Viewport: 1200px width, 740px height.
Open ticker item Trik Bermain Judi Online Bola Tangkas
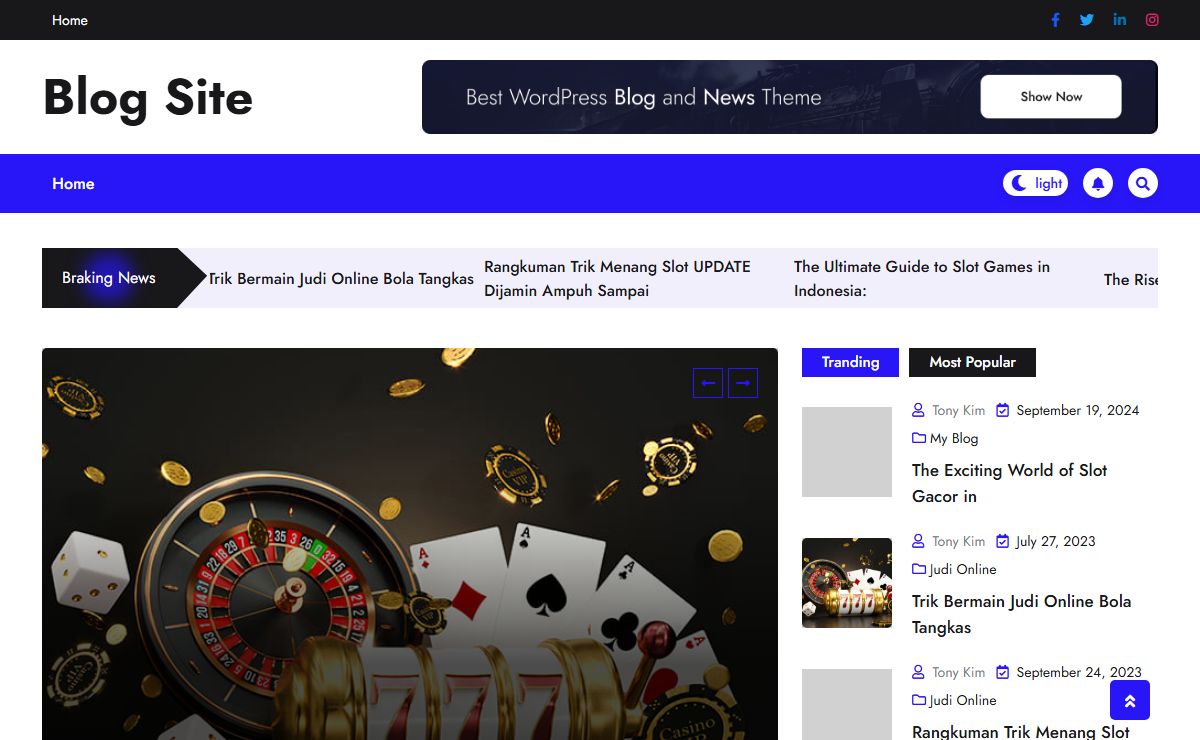(x=341, y=278)
